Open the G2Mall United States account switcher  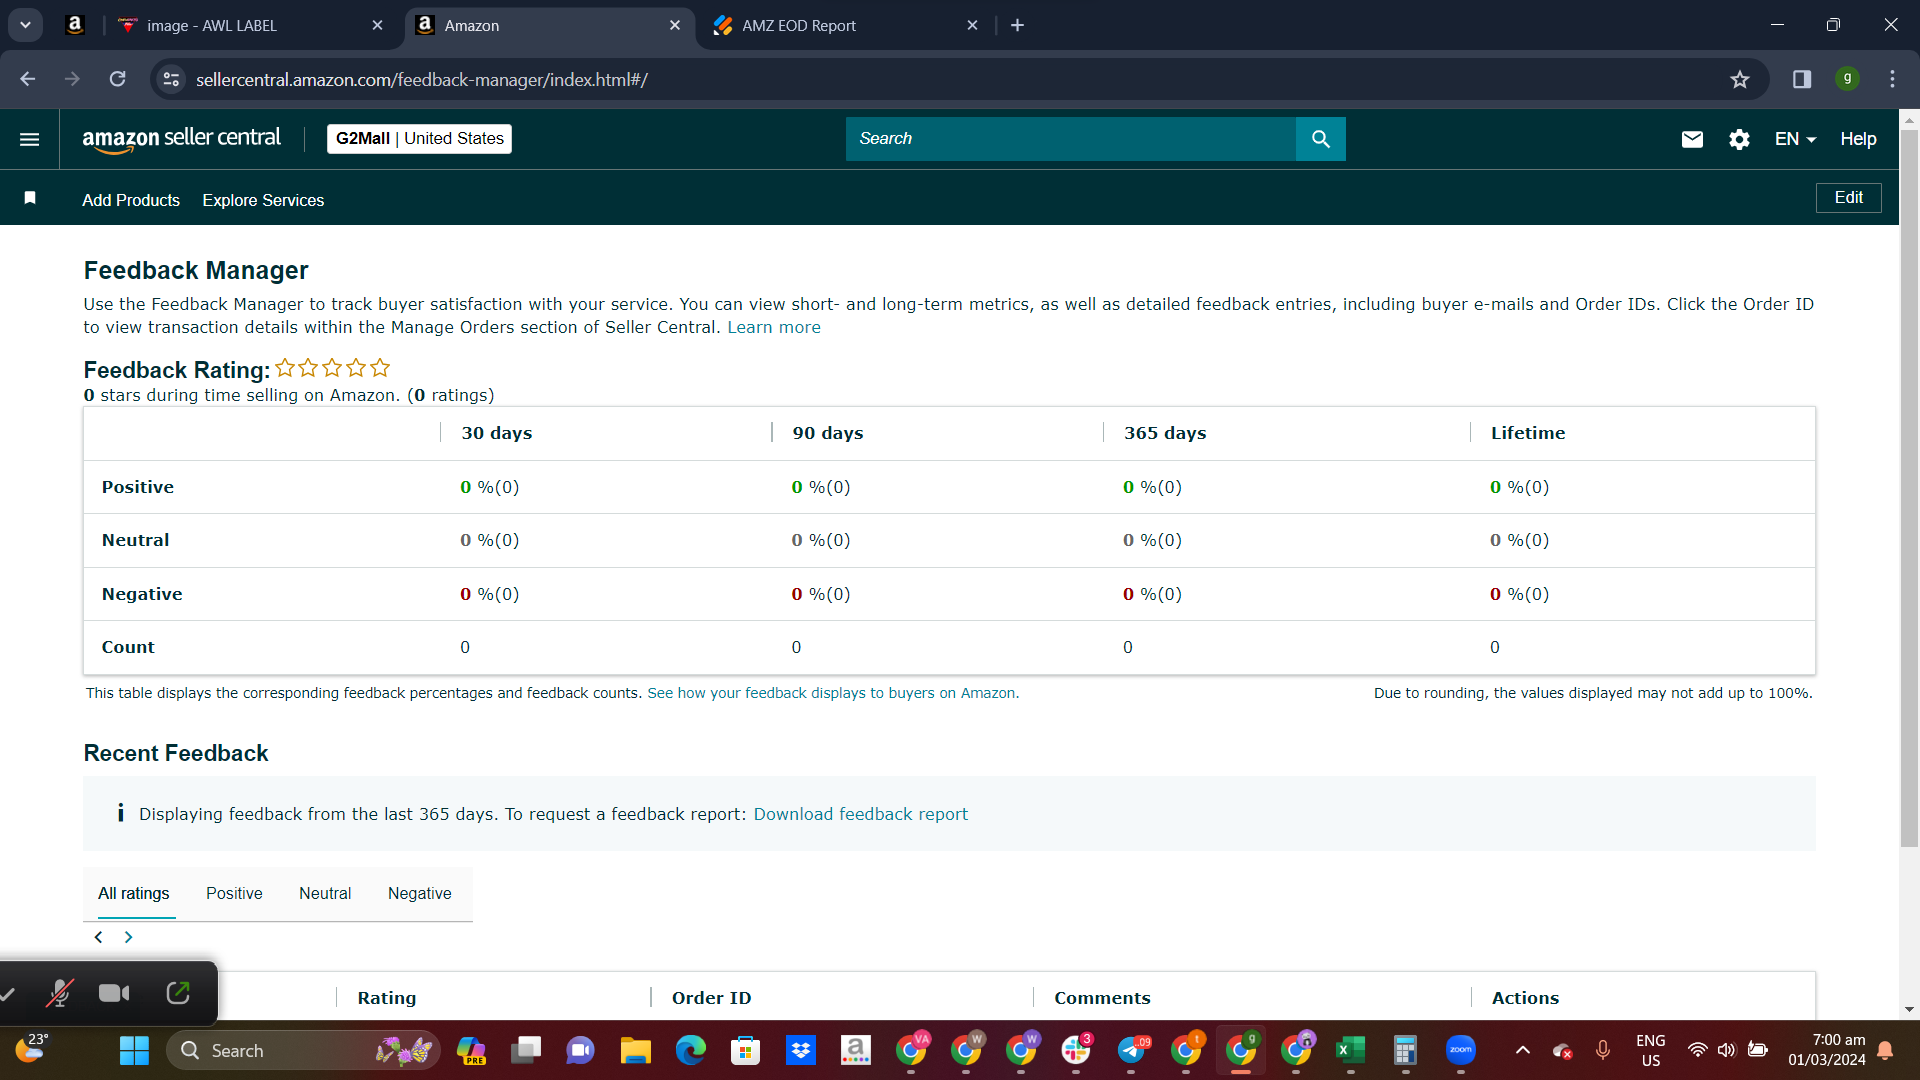pos(419,139)
